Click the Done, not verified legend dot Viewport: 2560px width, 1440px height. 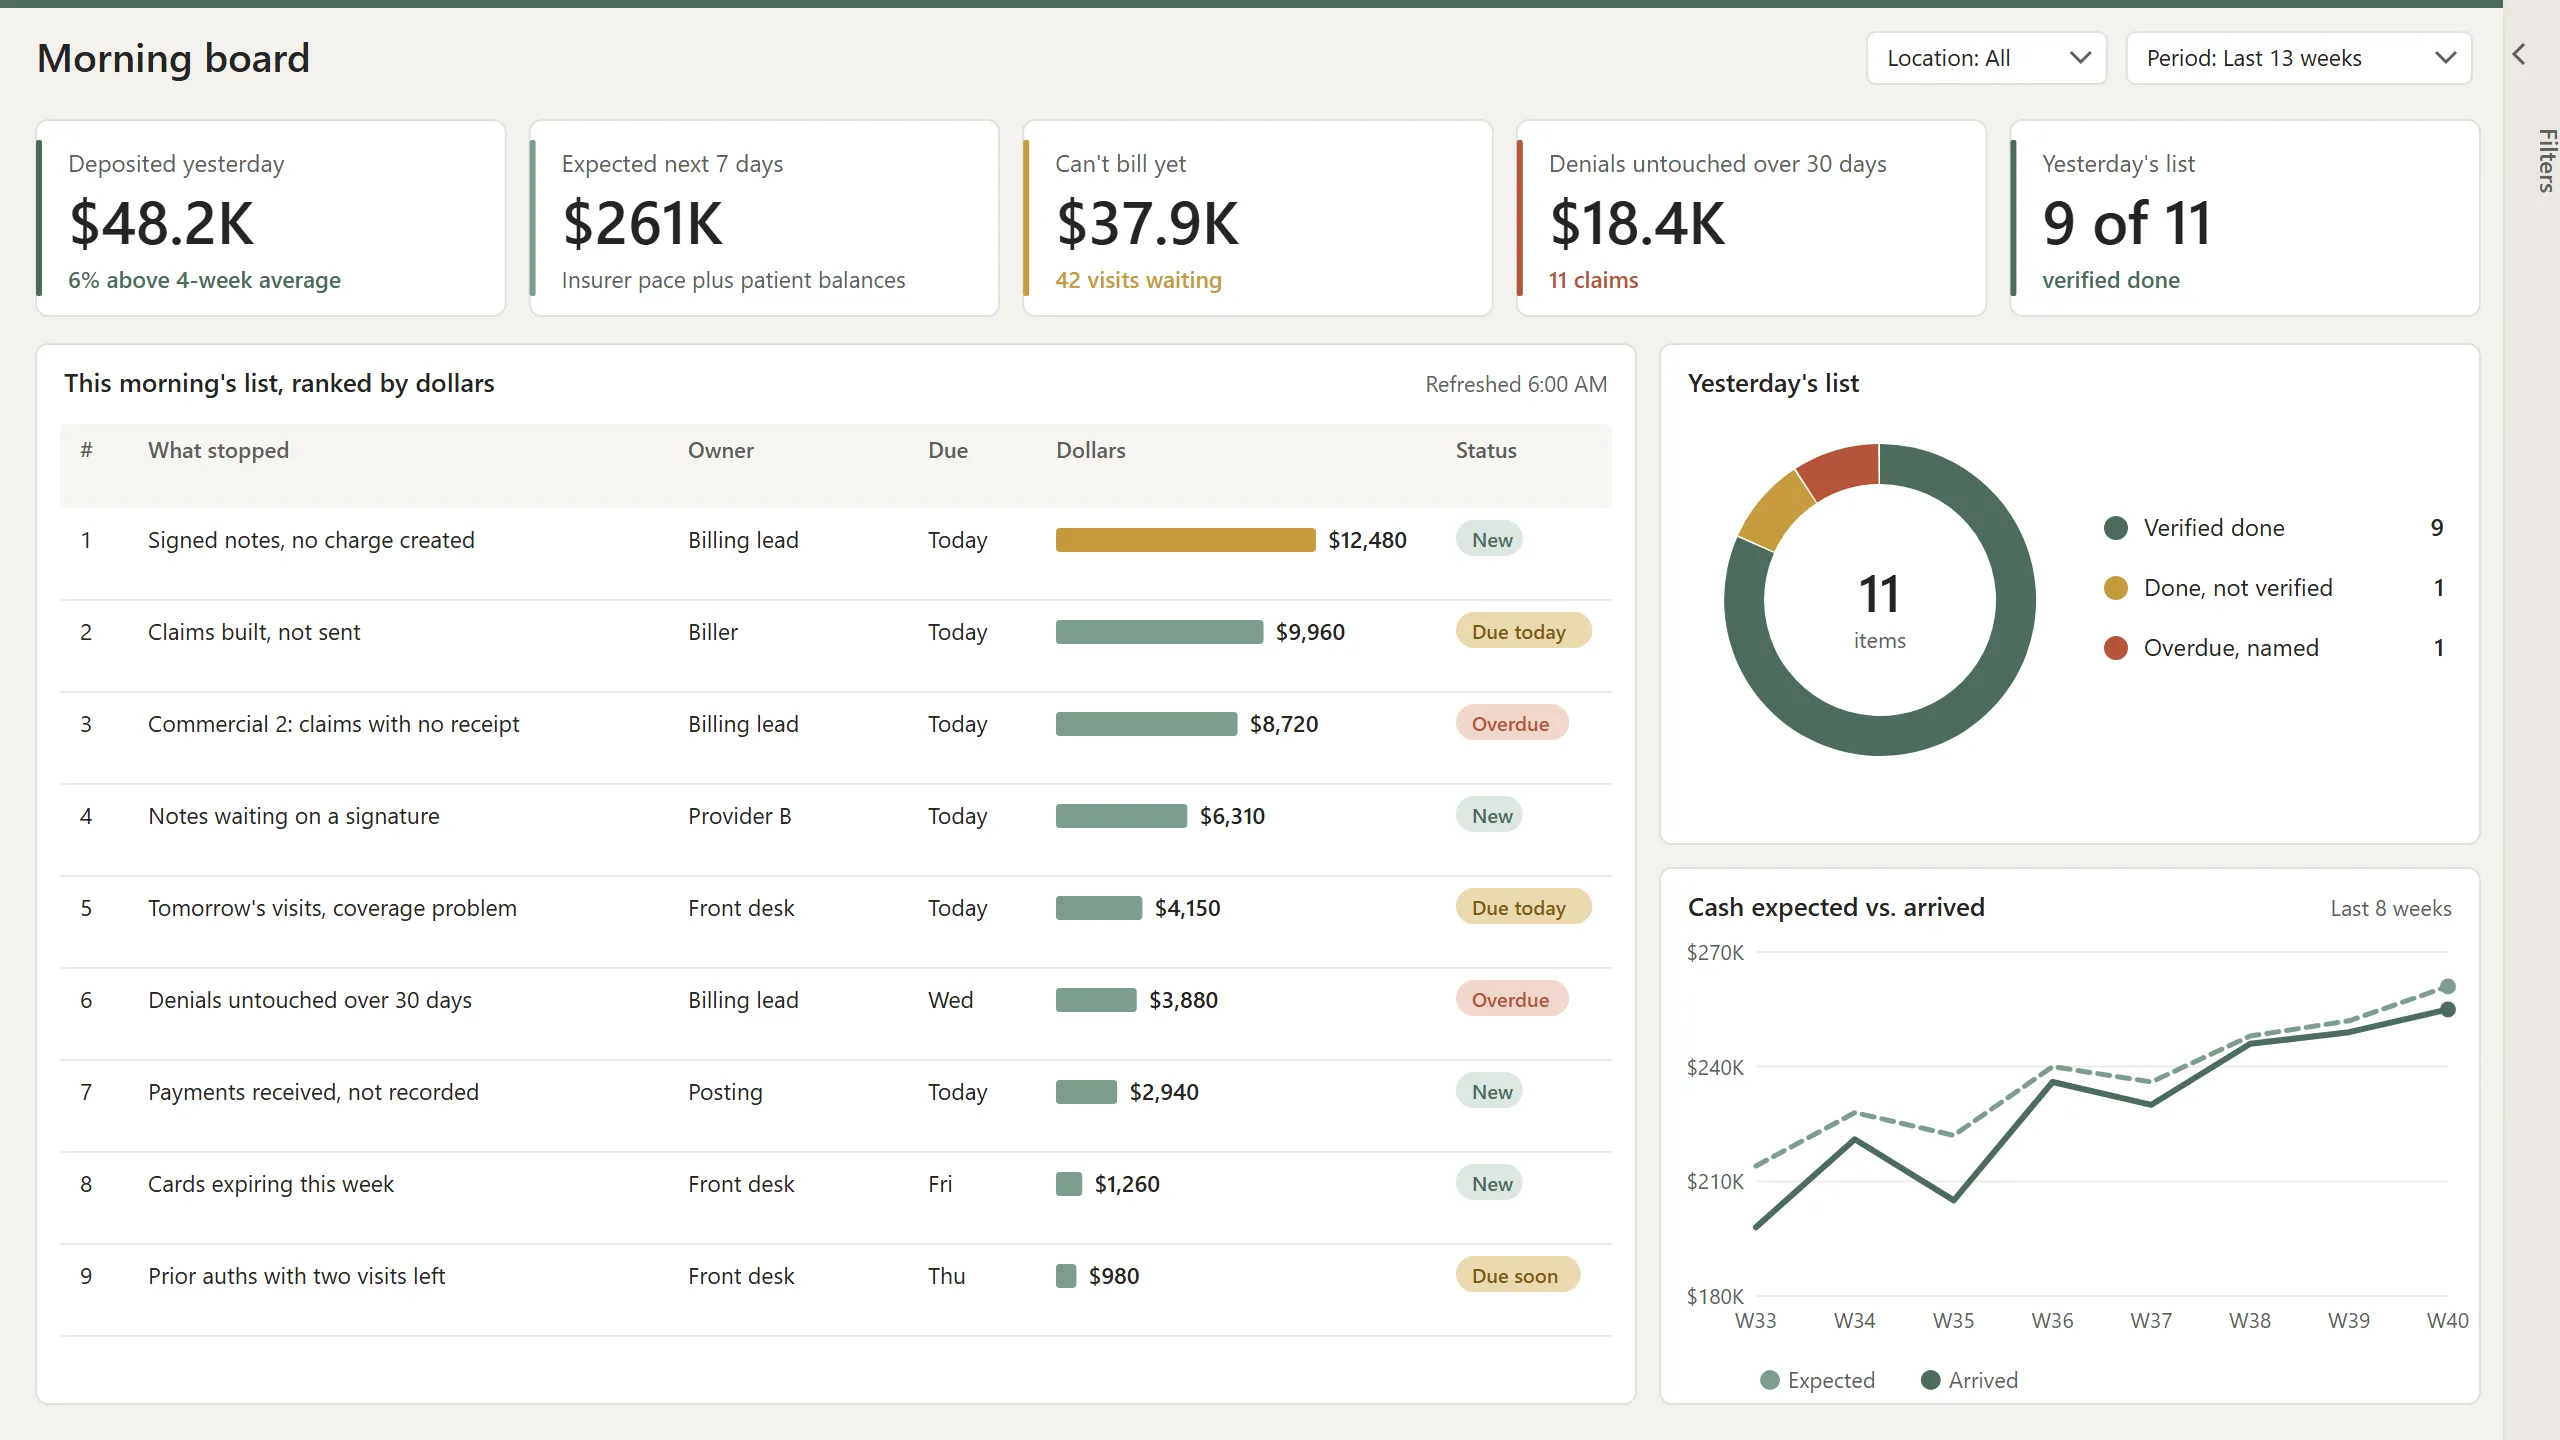click(2116, 588)
